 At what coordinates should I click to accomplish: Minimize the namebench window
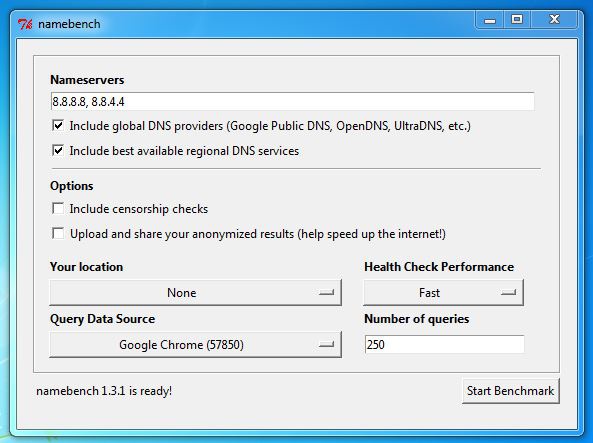point(490,20)
